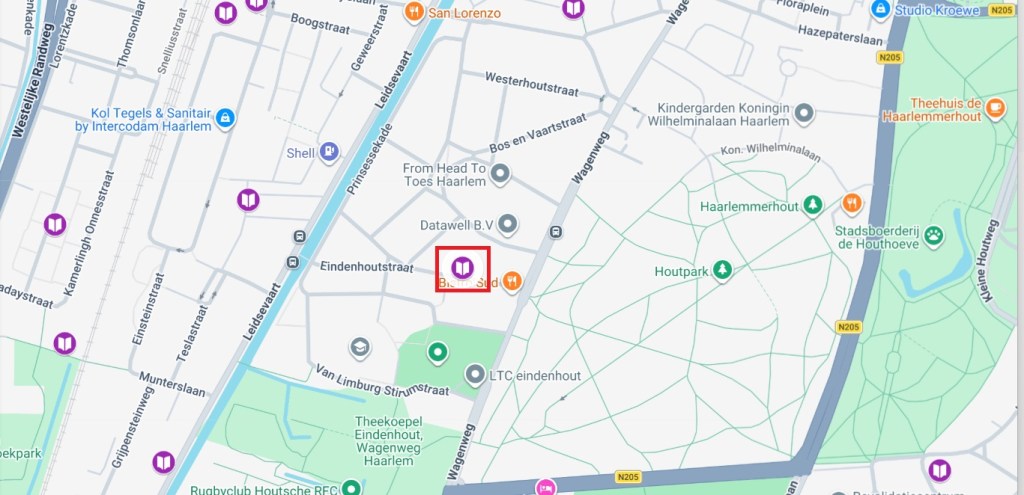
Task: Click the pink hotel bed marker
Action: tap(545, 487)
